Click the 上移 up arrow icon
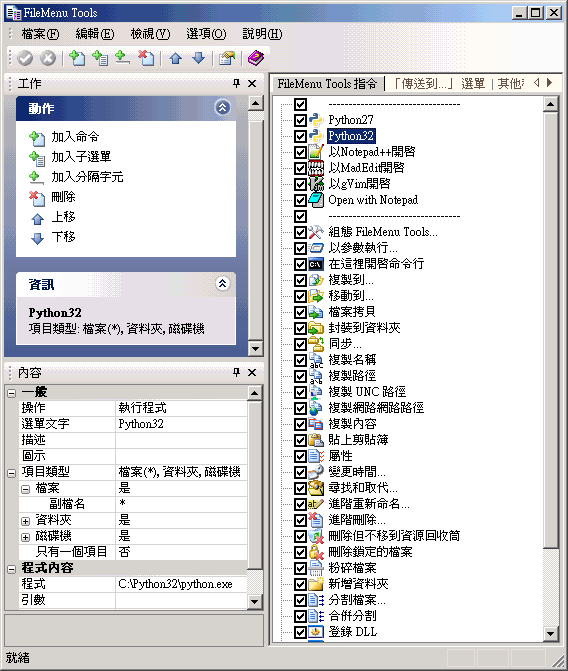This screenshot has height=671, width=568. pyautogui.click(x=37, y=218)
